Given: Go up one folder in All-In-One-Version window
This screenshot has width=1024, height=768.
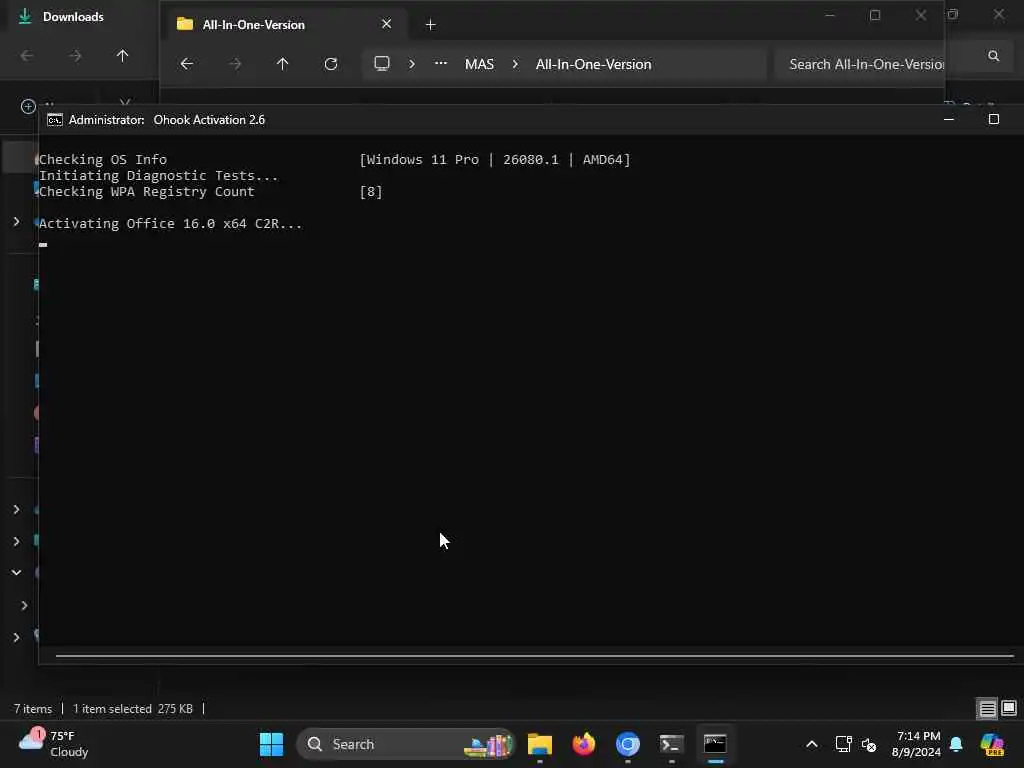Looking at the screenshot, I should pyautogui.click(x=282, y=64).
